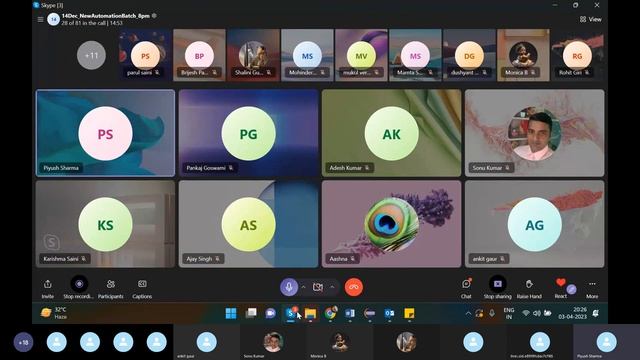Open the Wi-Fi network icon
This screenshot has width=640, height=360.
pos(526,313)
